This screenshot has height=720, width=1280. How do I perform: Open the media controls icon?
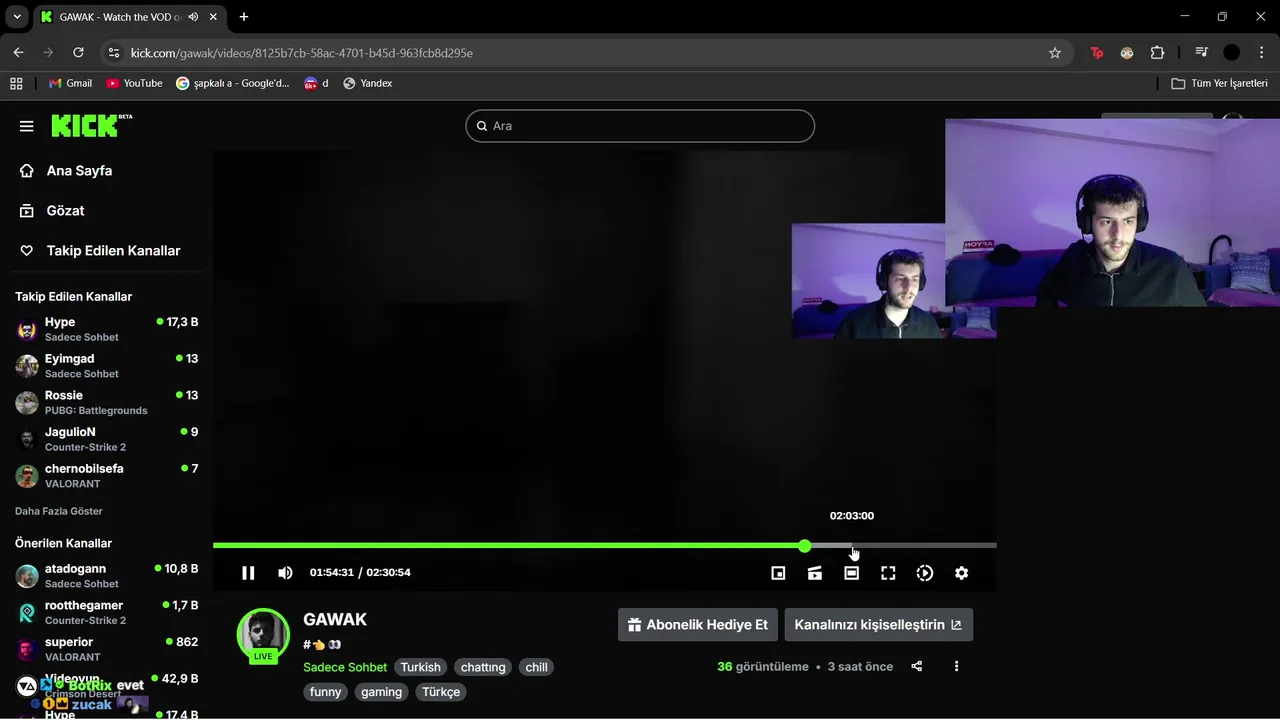click(x=1201, y=53)
